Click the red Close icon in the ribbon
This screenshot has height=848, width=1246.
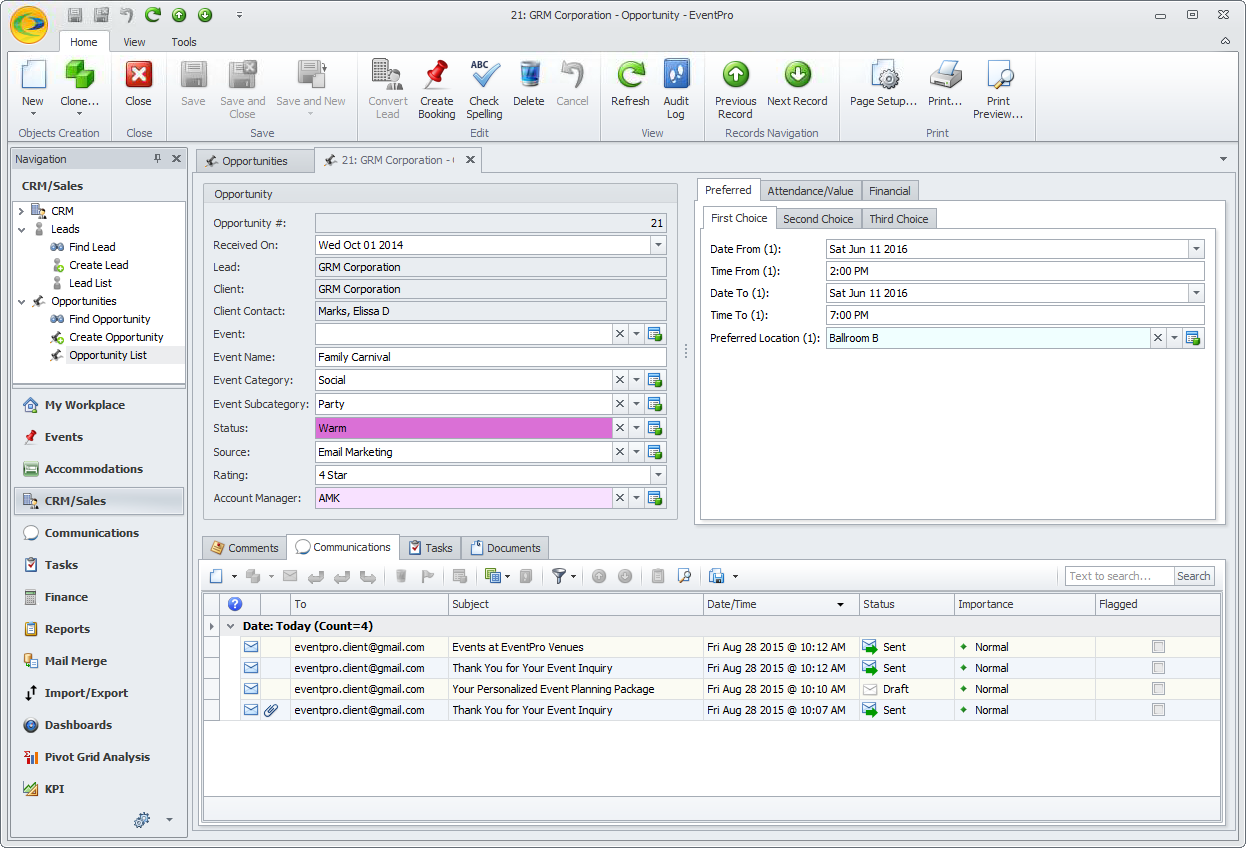coord(138,76)
